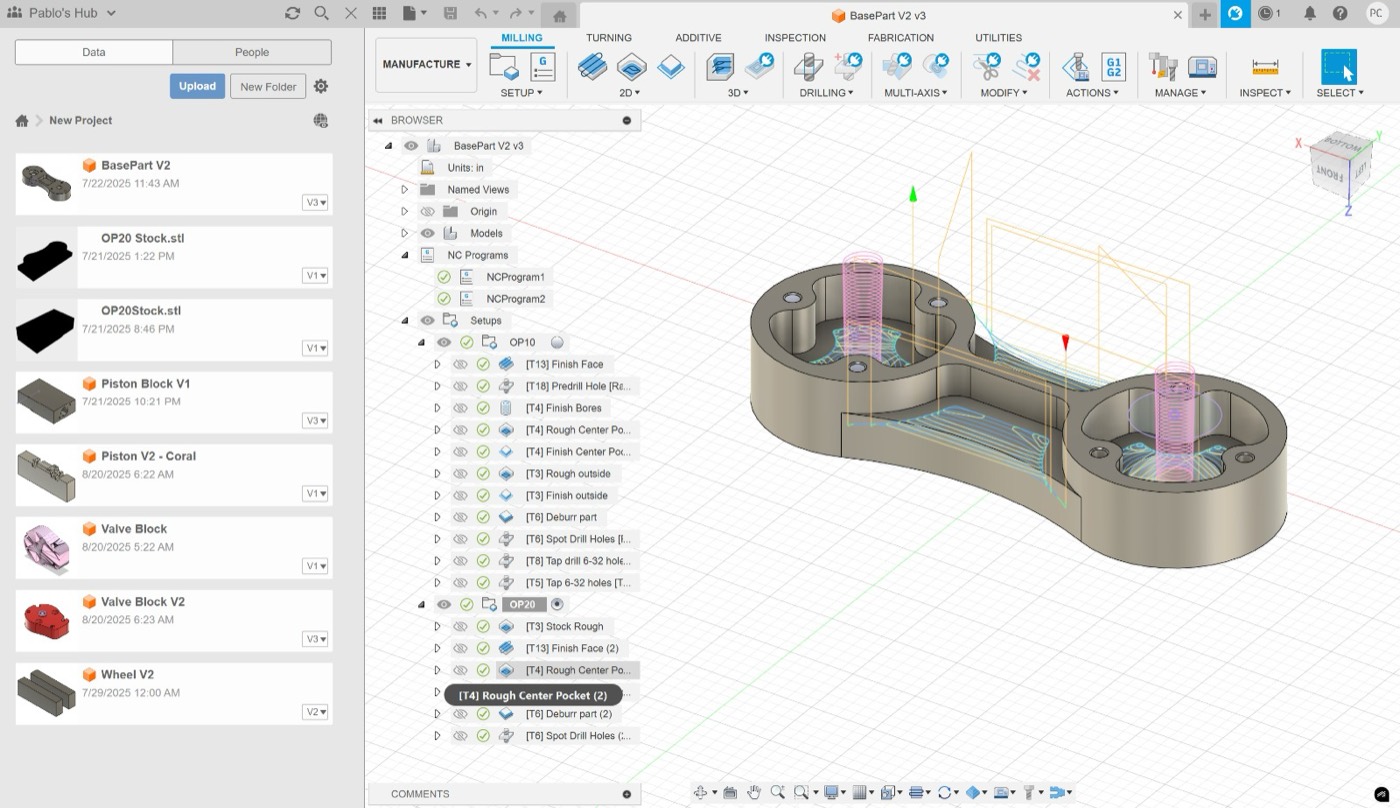
Task: Click the Tool Library icon in Manage
Action: coord(1163,67)
